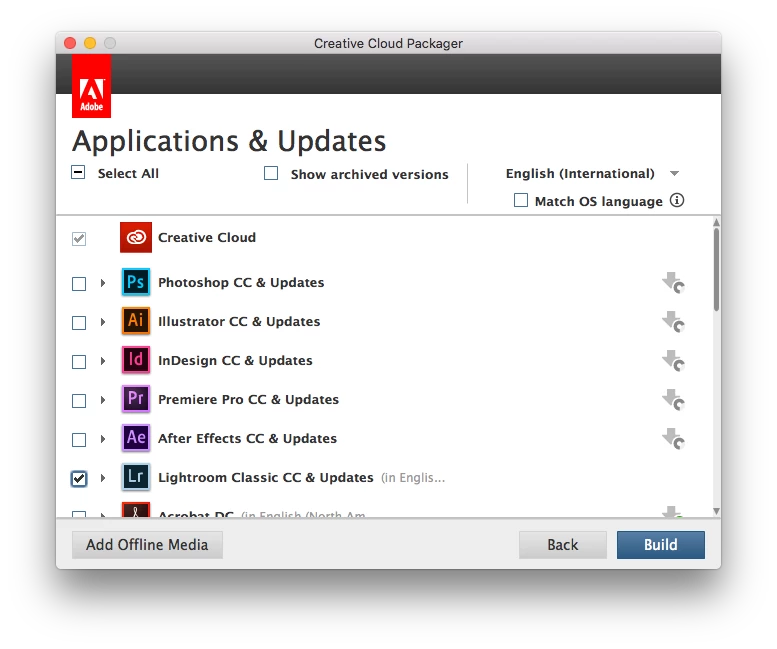Go Back to the previous step

point(563,545)
